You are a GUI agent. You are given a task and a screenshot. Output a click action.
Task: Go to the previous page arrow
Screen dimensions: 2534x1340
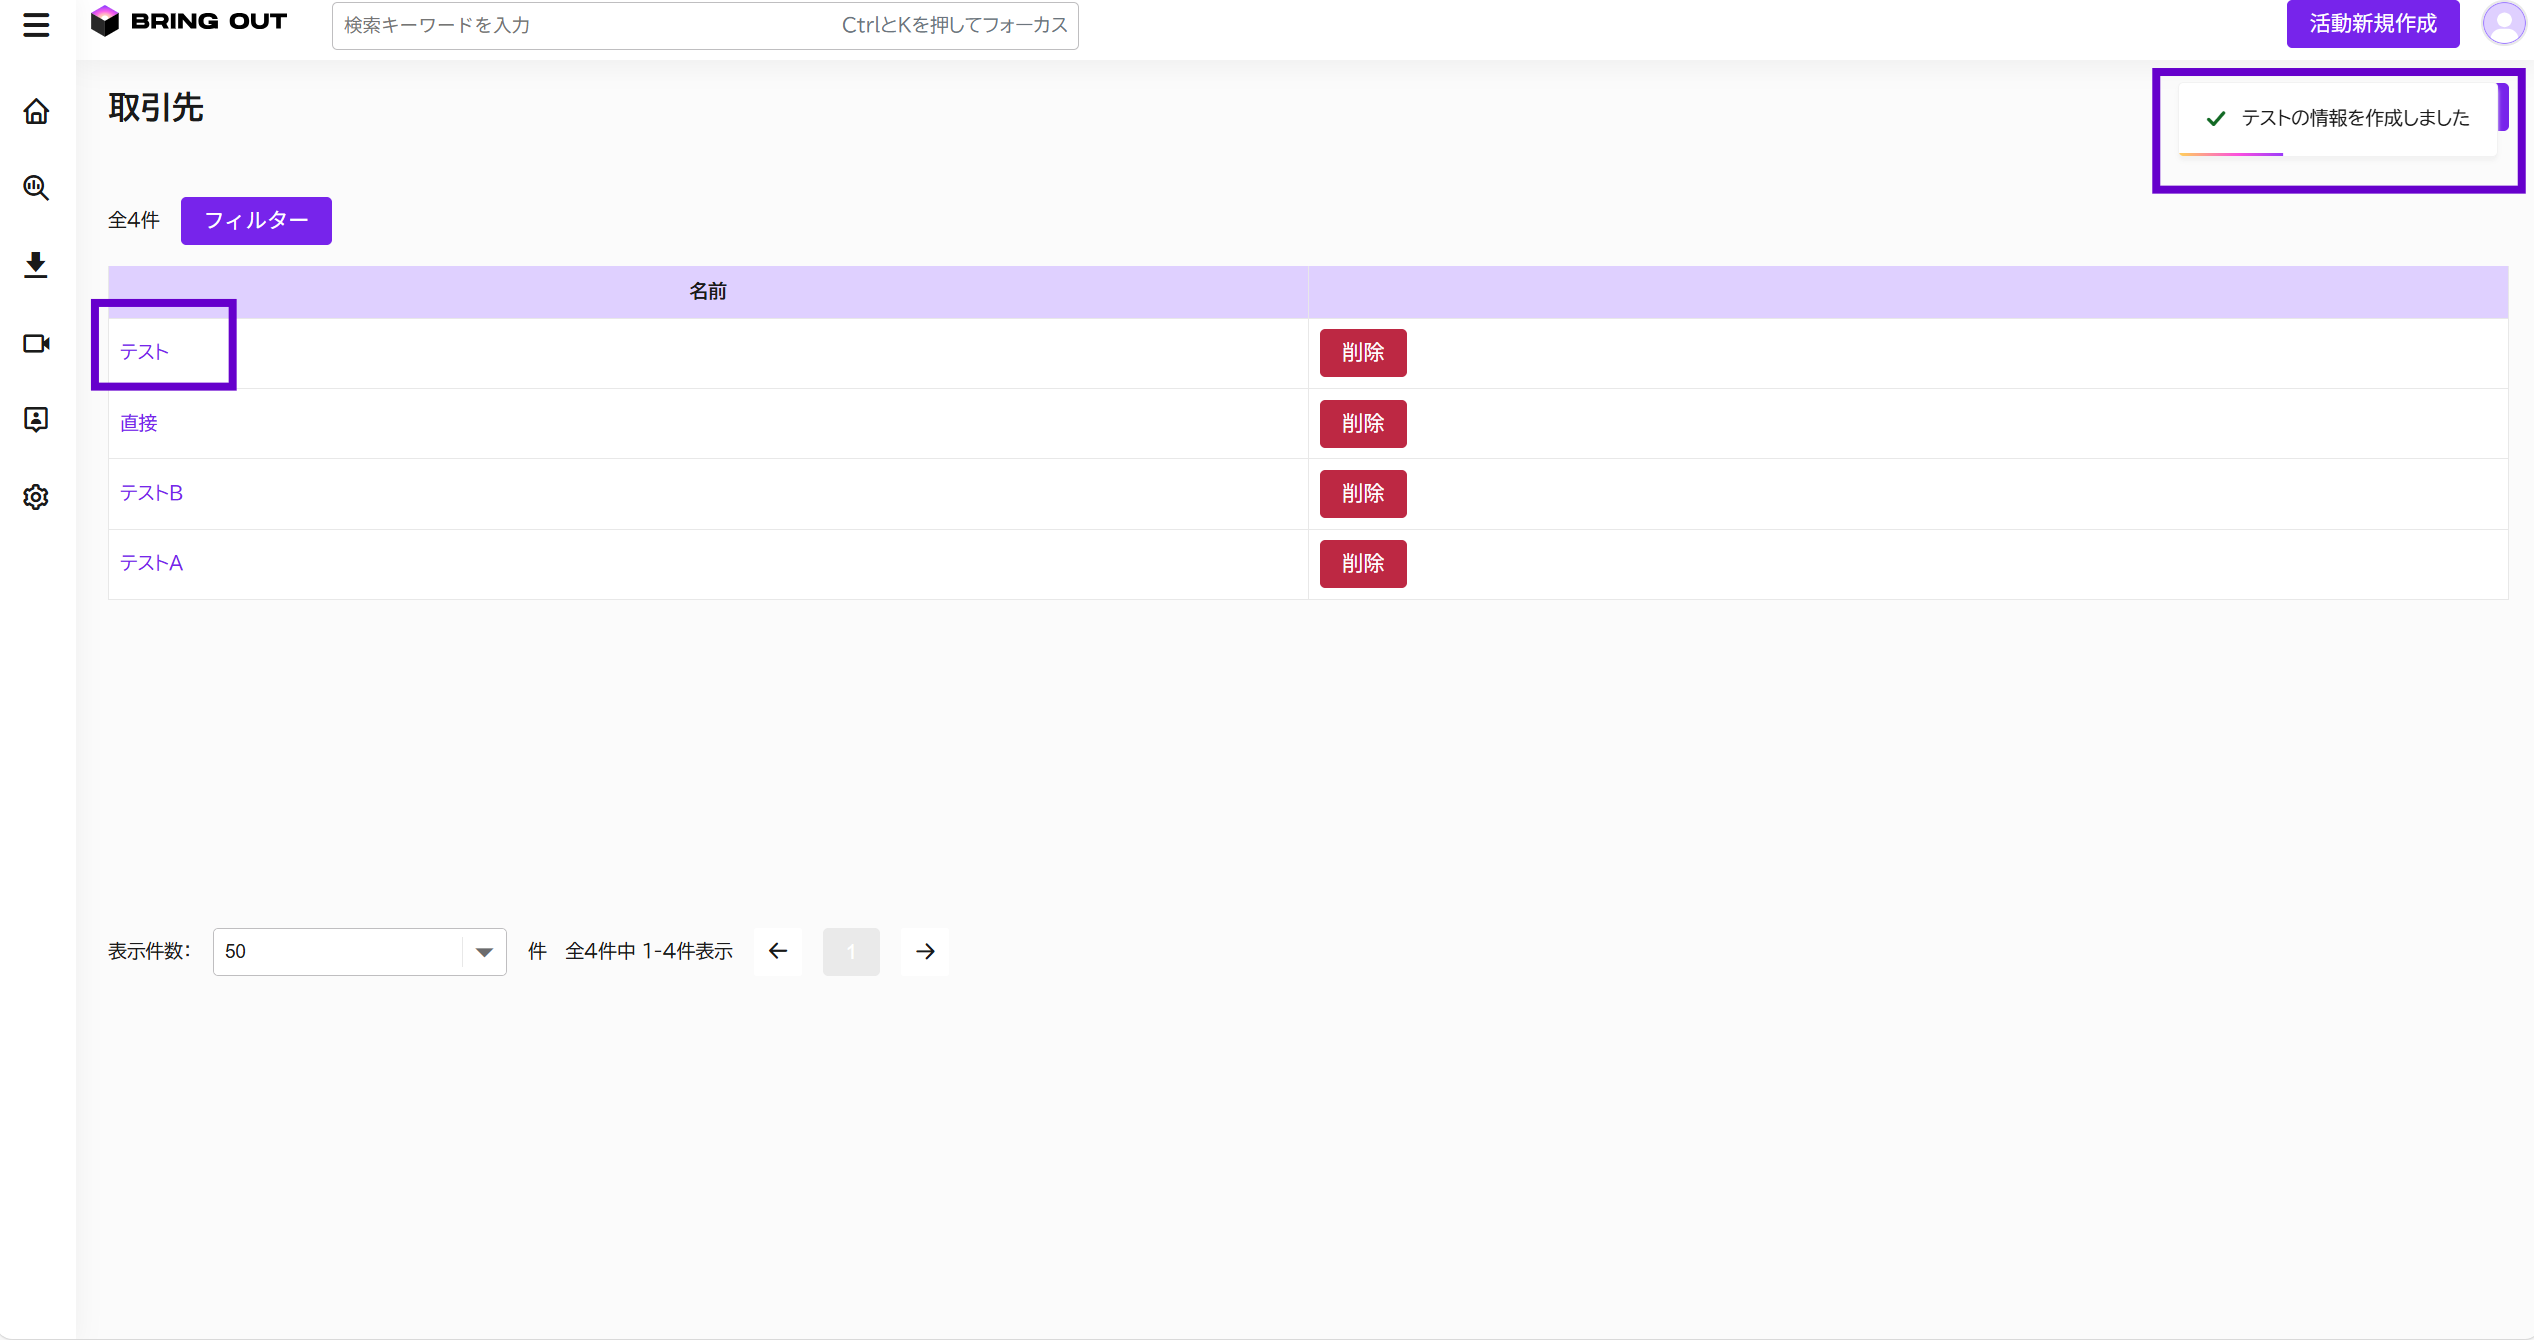coord(778,952)
